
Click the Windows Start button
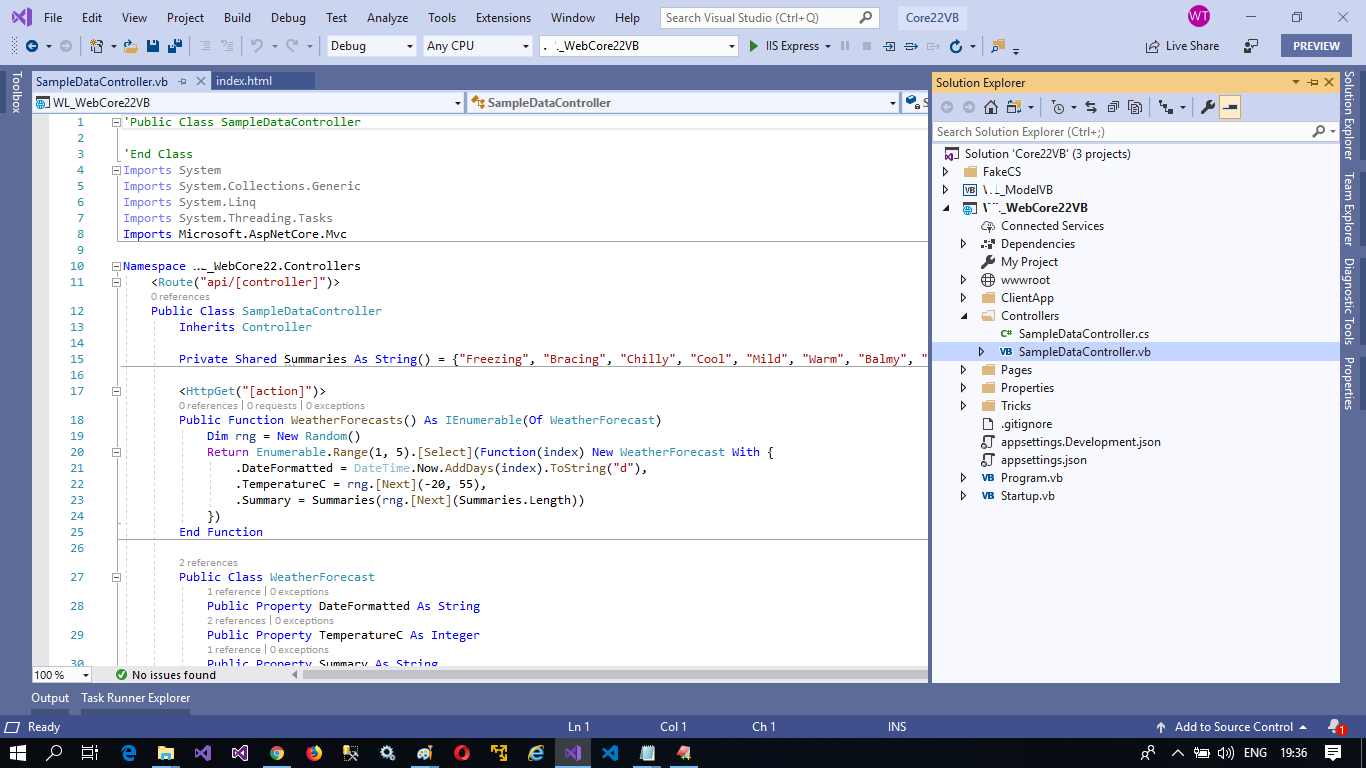click(19, 753)
